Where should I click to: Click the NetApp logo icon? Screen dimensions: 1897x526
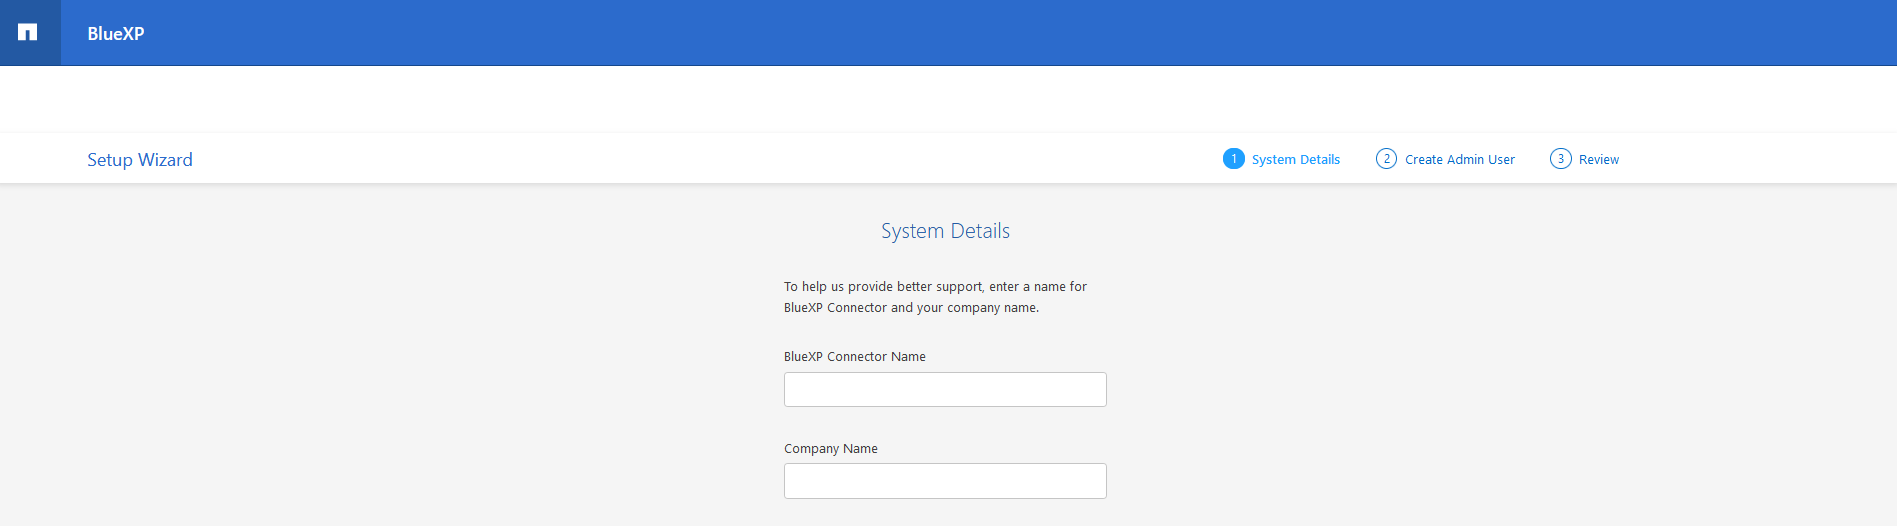click(x=28, y=32)
